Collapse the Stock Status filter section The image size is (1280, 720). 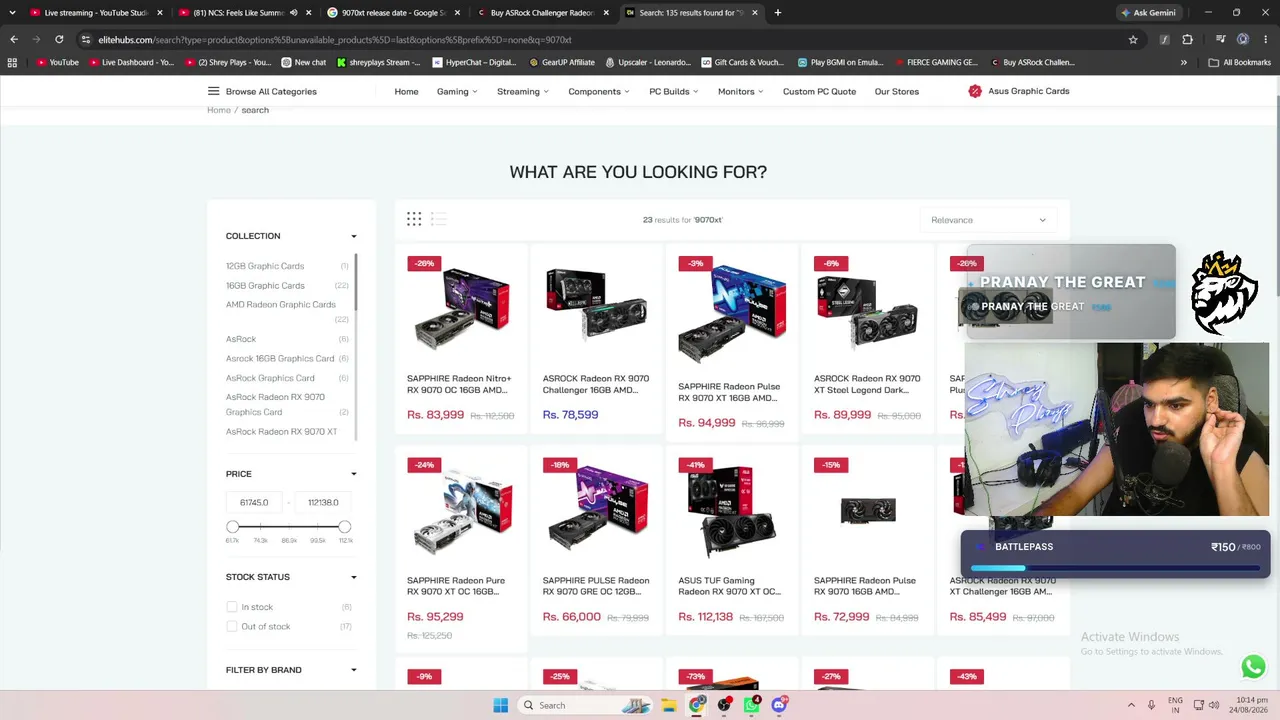[353, 577]
